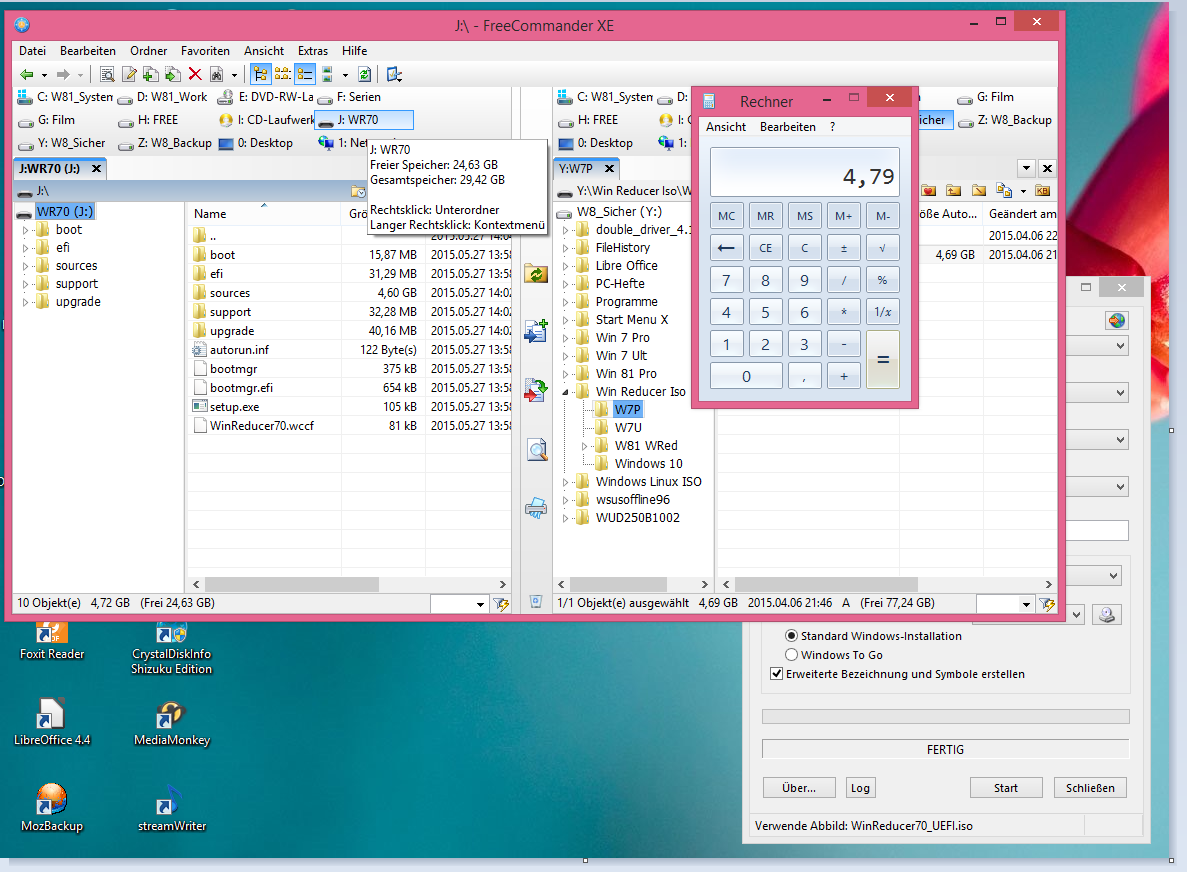Open the Back history dropdown arrow
1187x872 pixels.
click(x=44, y=75)
